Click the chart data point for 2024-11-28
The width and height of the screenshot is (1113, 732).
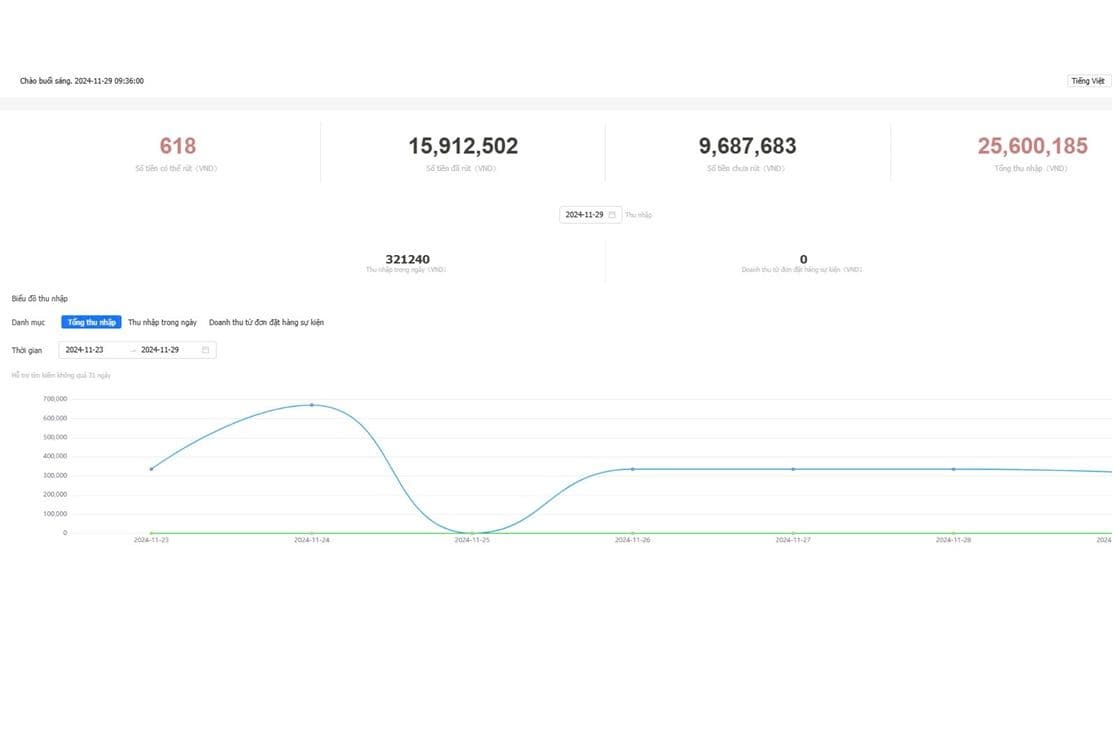pyautogui.click(x=953, y=469)
